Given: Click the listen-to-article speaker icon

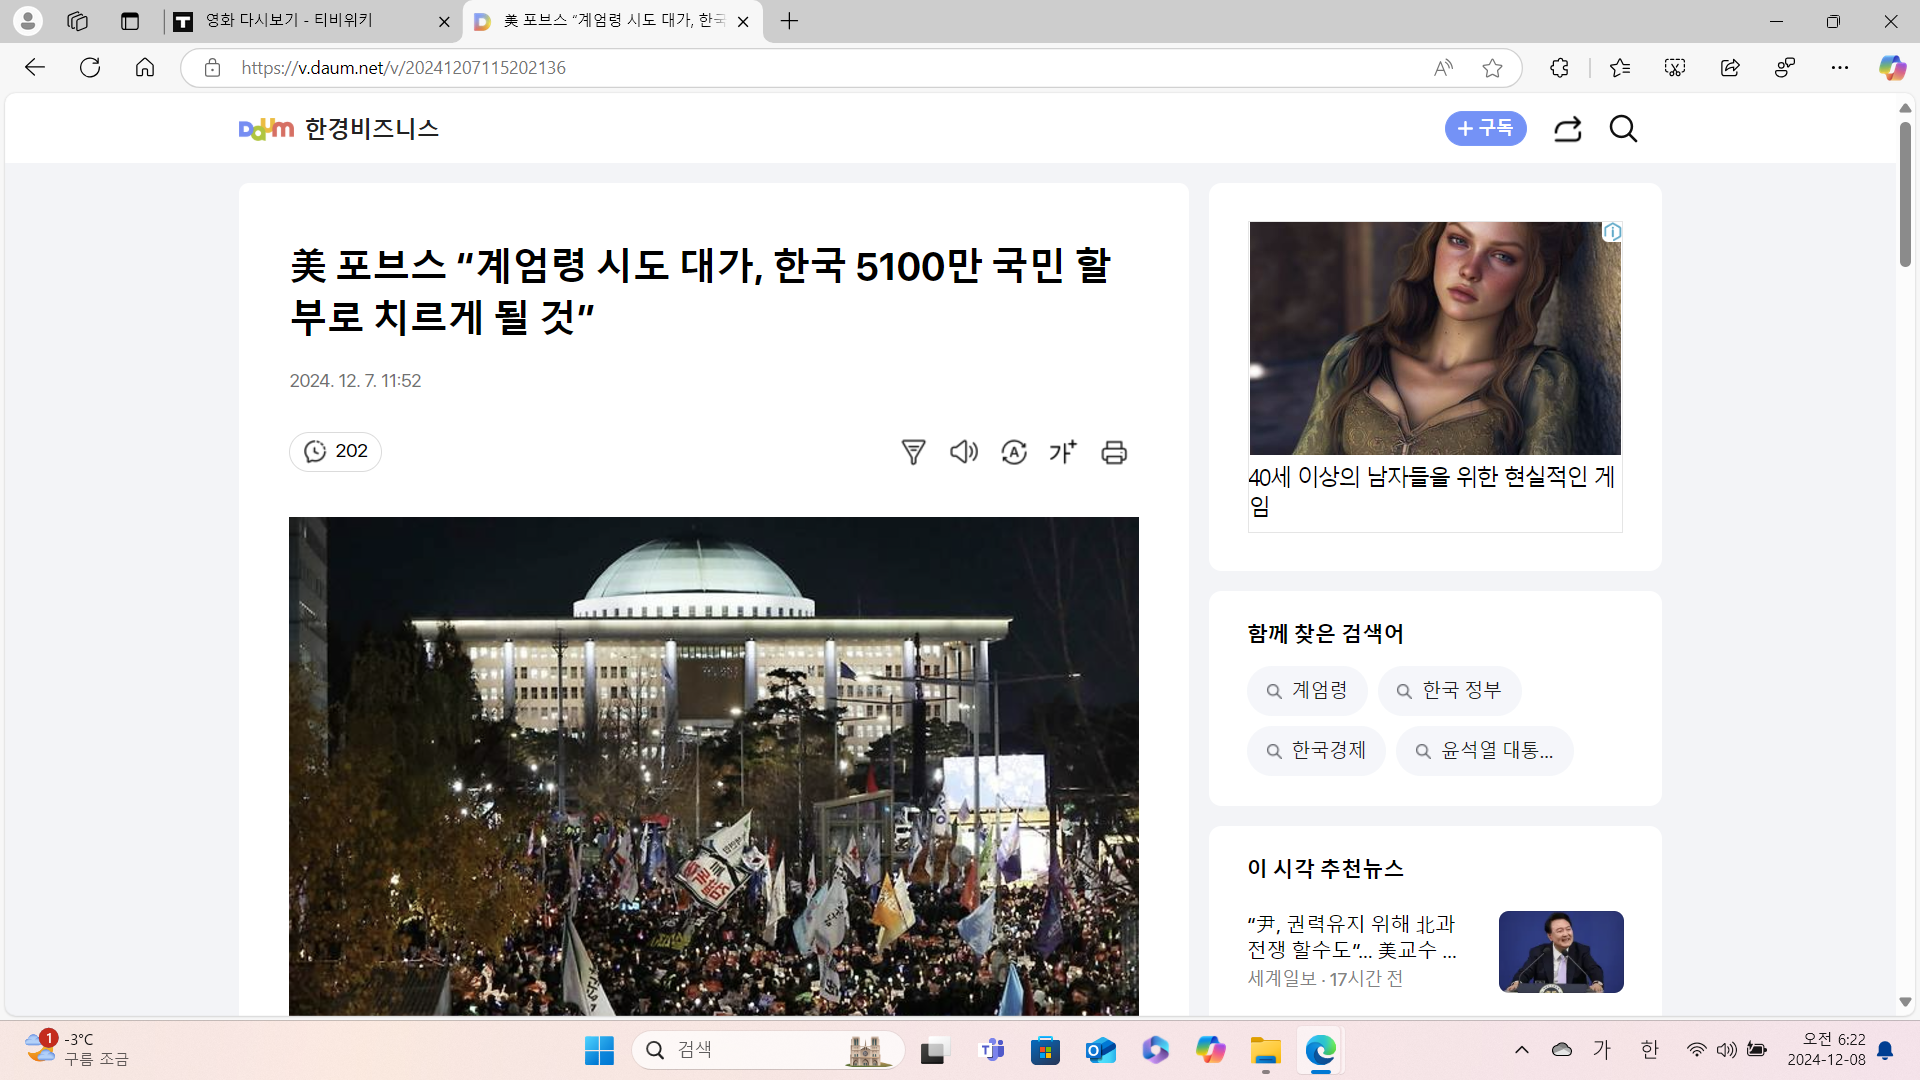Looking at the screenshot, I should pyautogui.click(x=963, y=452).
